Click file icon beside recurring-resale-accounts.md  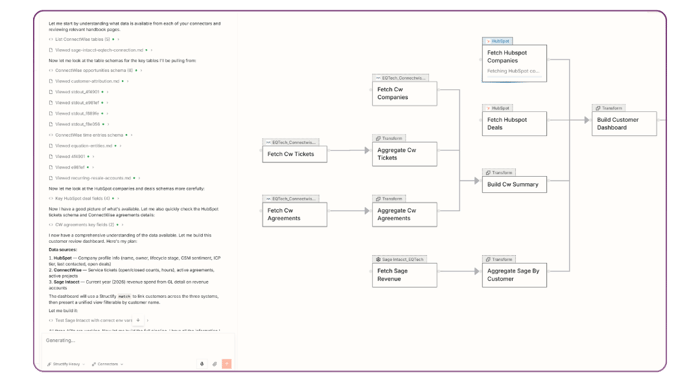coord(51,178)
